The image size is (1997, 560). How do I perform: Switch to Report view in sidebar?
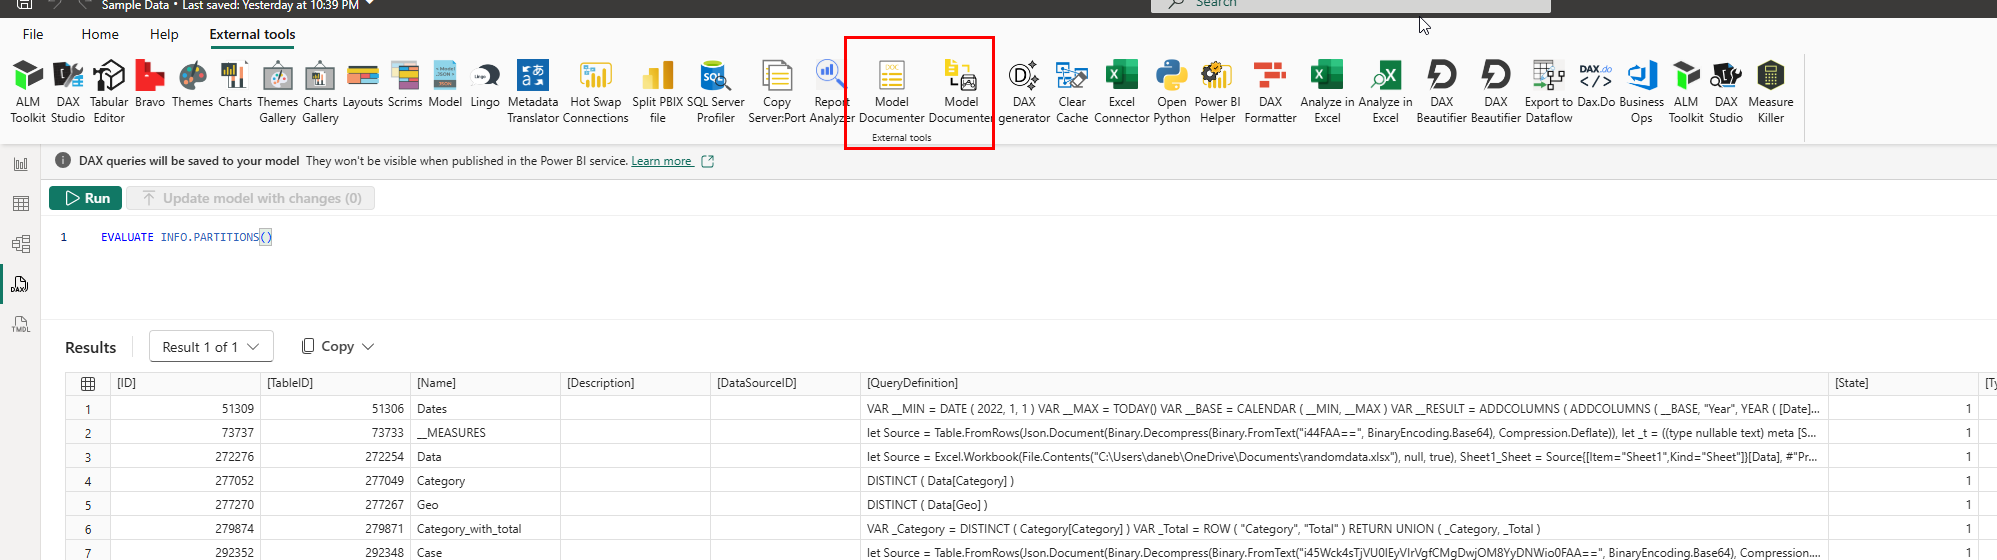click(20, 164)
